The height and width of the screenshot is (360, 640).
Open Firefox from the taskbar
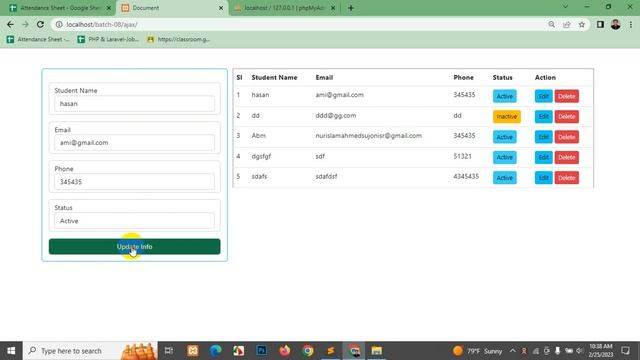click(x=284, y=351)
